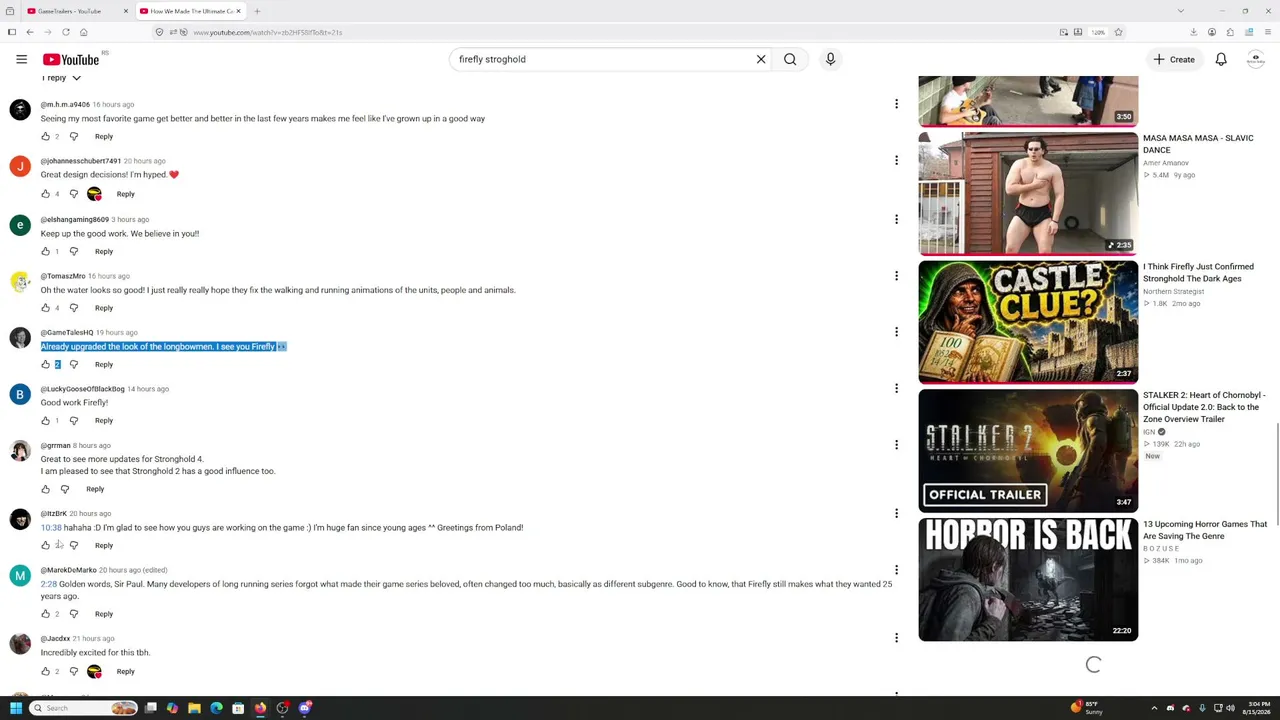Screen dimensions: 1280x720
Task: Like the comment by @elshangaming8609
Action: [x=45, y=251]
